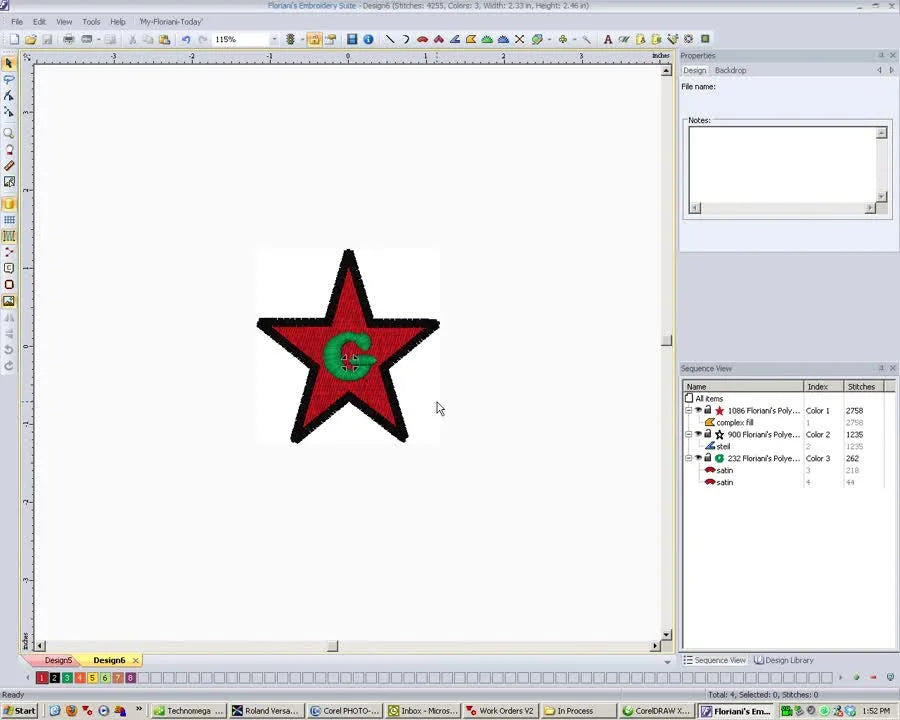
Task: Click the embroidered star design on canvas
Action: click(x=348, y=346)
